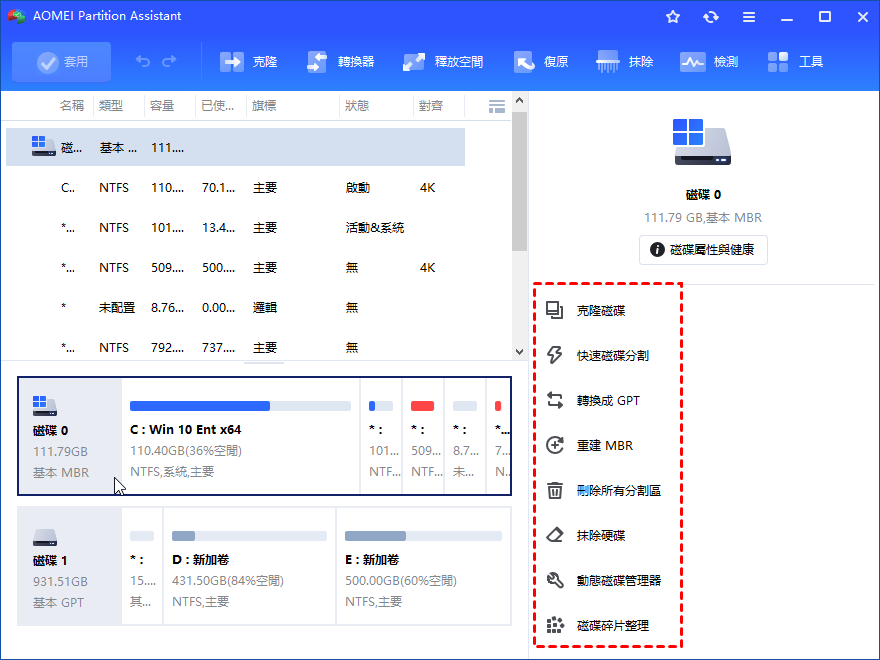Viewport: 880px width, 660px height.
Task: Click the AOMEI logo in title bar
Action: (17, 16)
